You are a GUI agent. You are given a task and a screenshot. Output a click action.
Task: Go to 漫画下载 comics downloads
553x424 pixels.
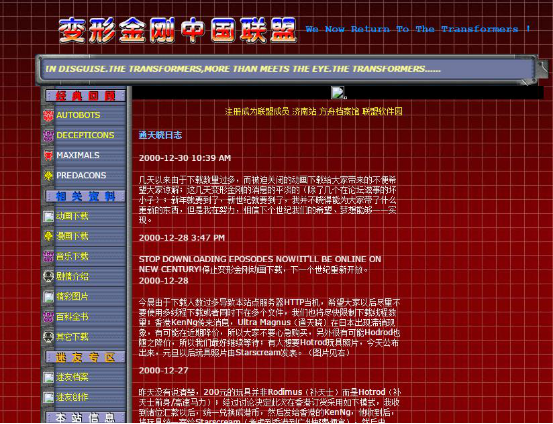(x=72, y=236)
